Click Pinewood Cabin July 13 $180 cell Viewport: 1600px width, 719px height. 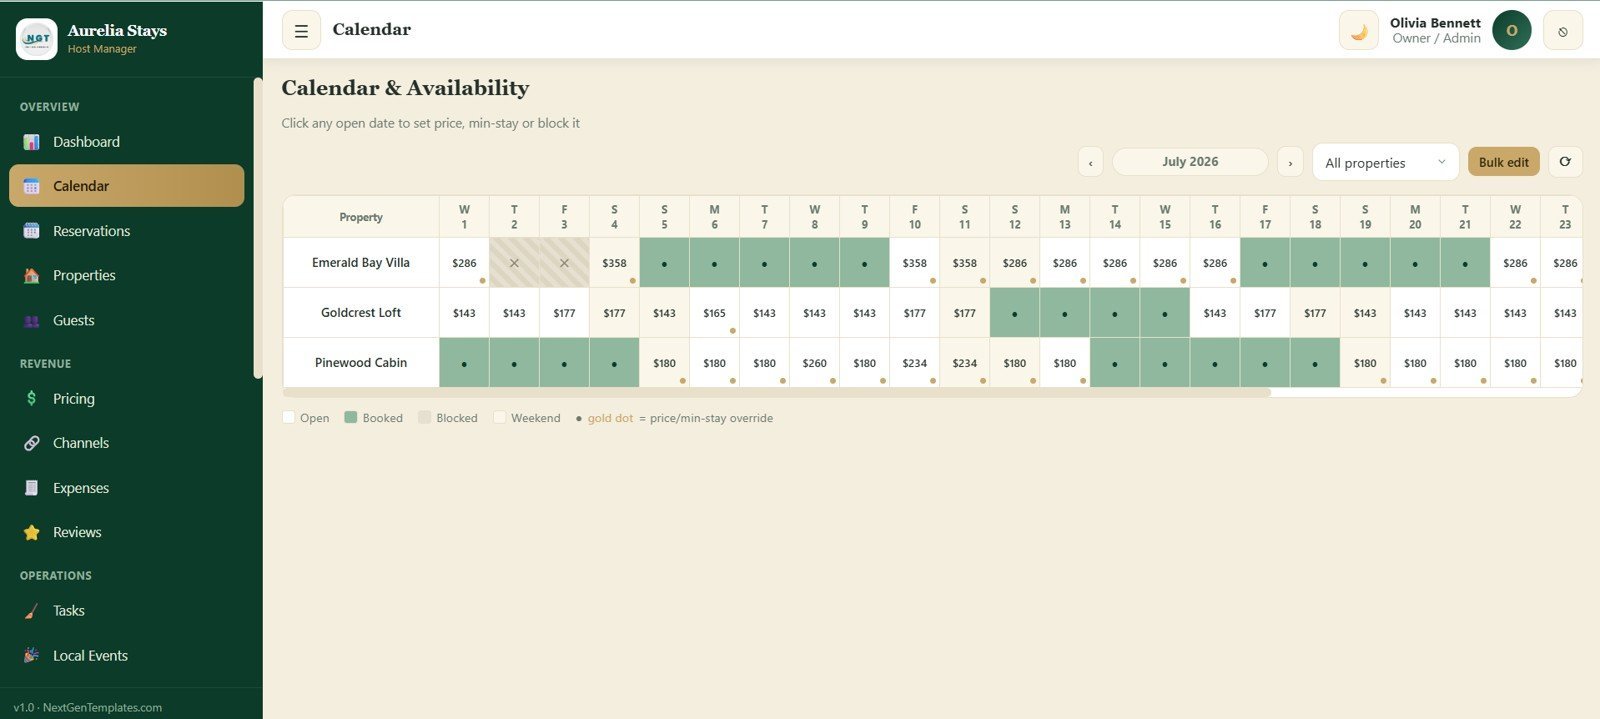tap(1064, 363)
